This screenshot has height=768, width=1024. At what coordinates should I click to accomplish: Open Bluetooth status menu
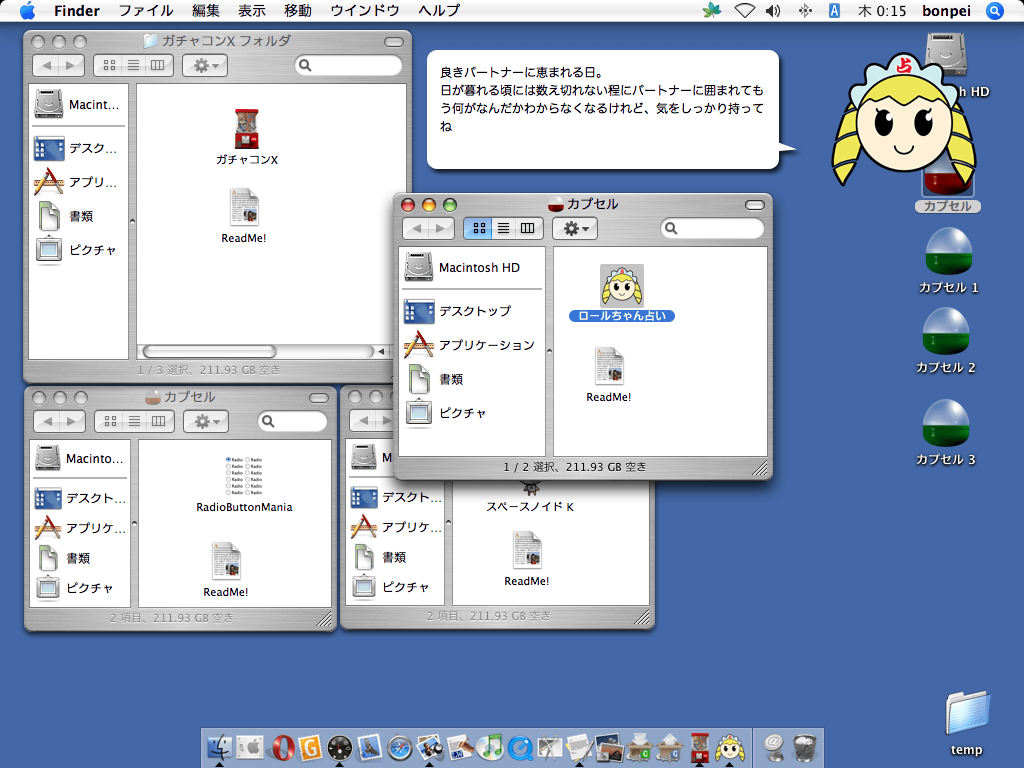tap(805, 10)
